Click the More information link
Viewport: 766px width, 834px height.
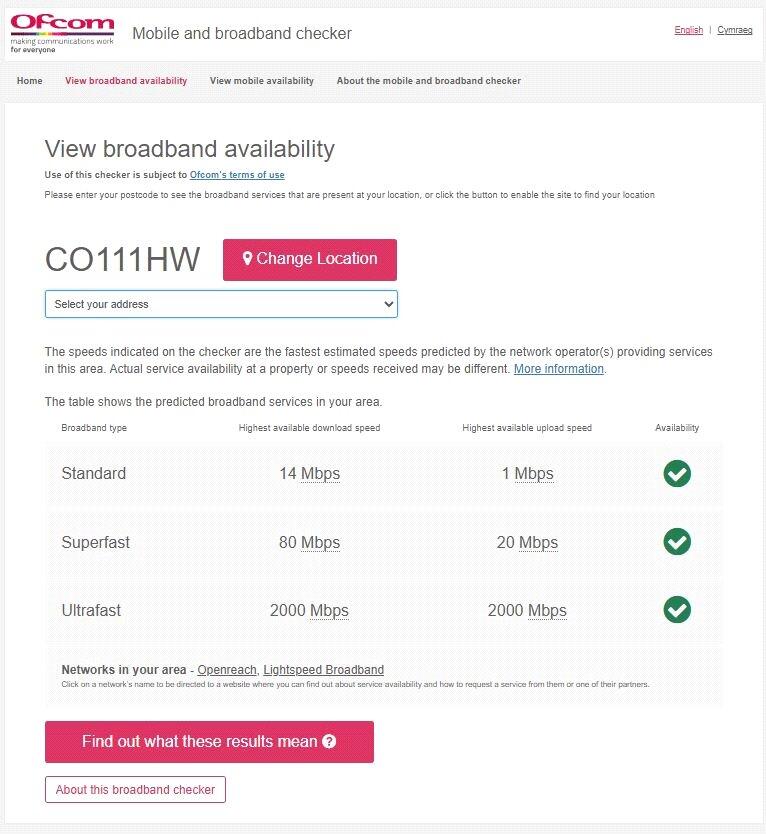558,369
